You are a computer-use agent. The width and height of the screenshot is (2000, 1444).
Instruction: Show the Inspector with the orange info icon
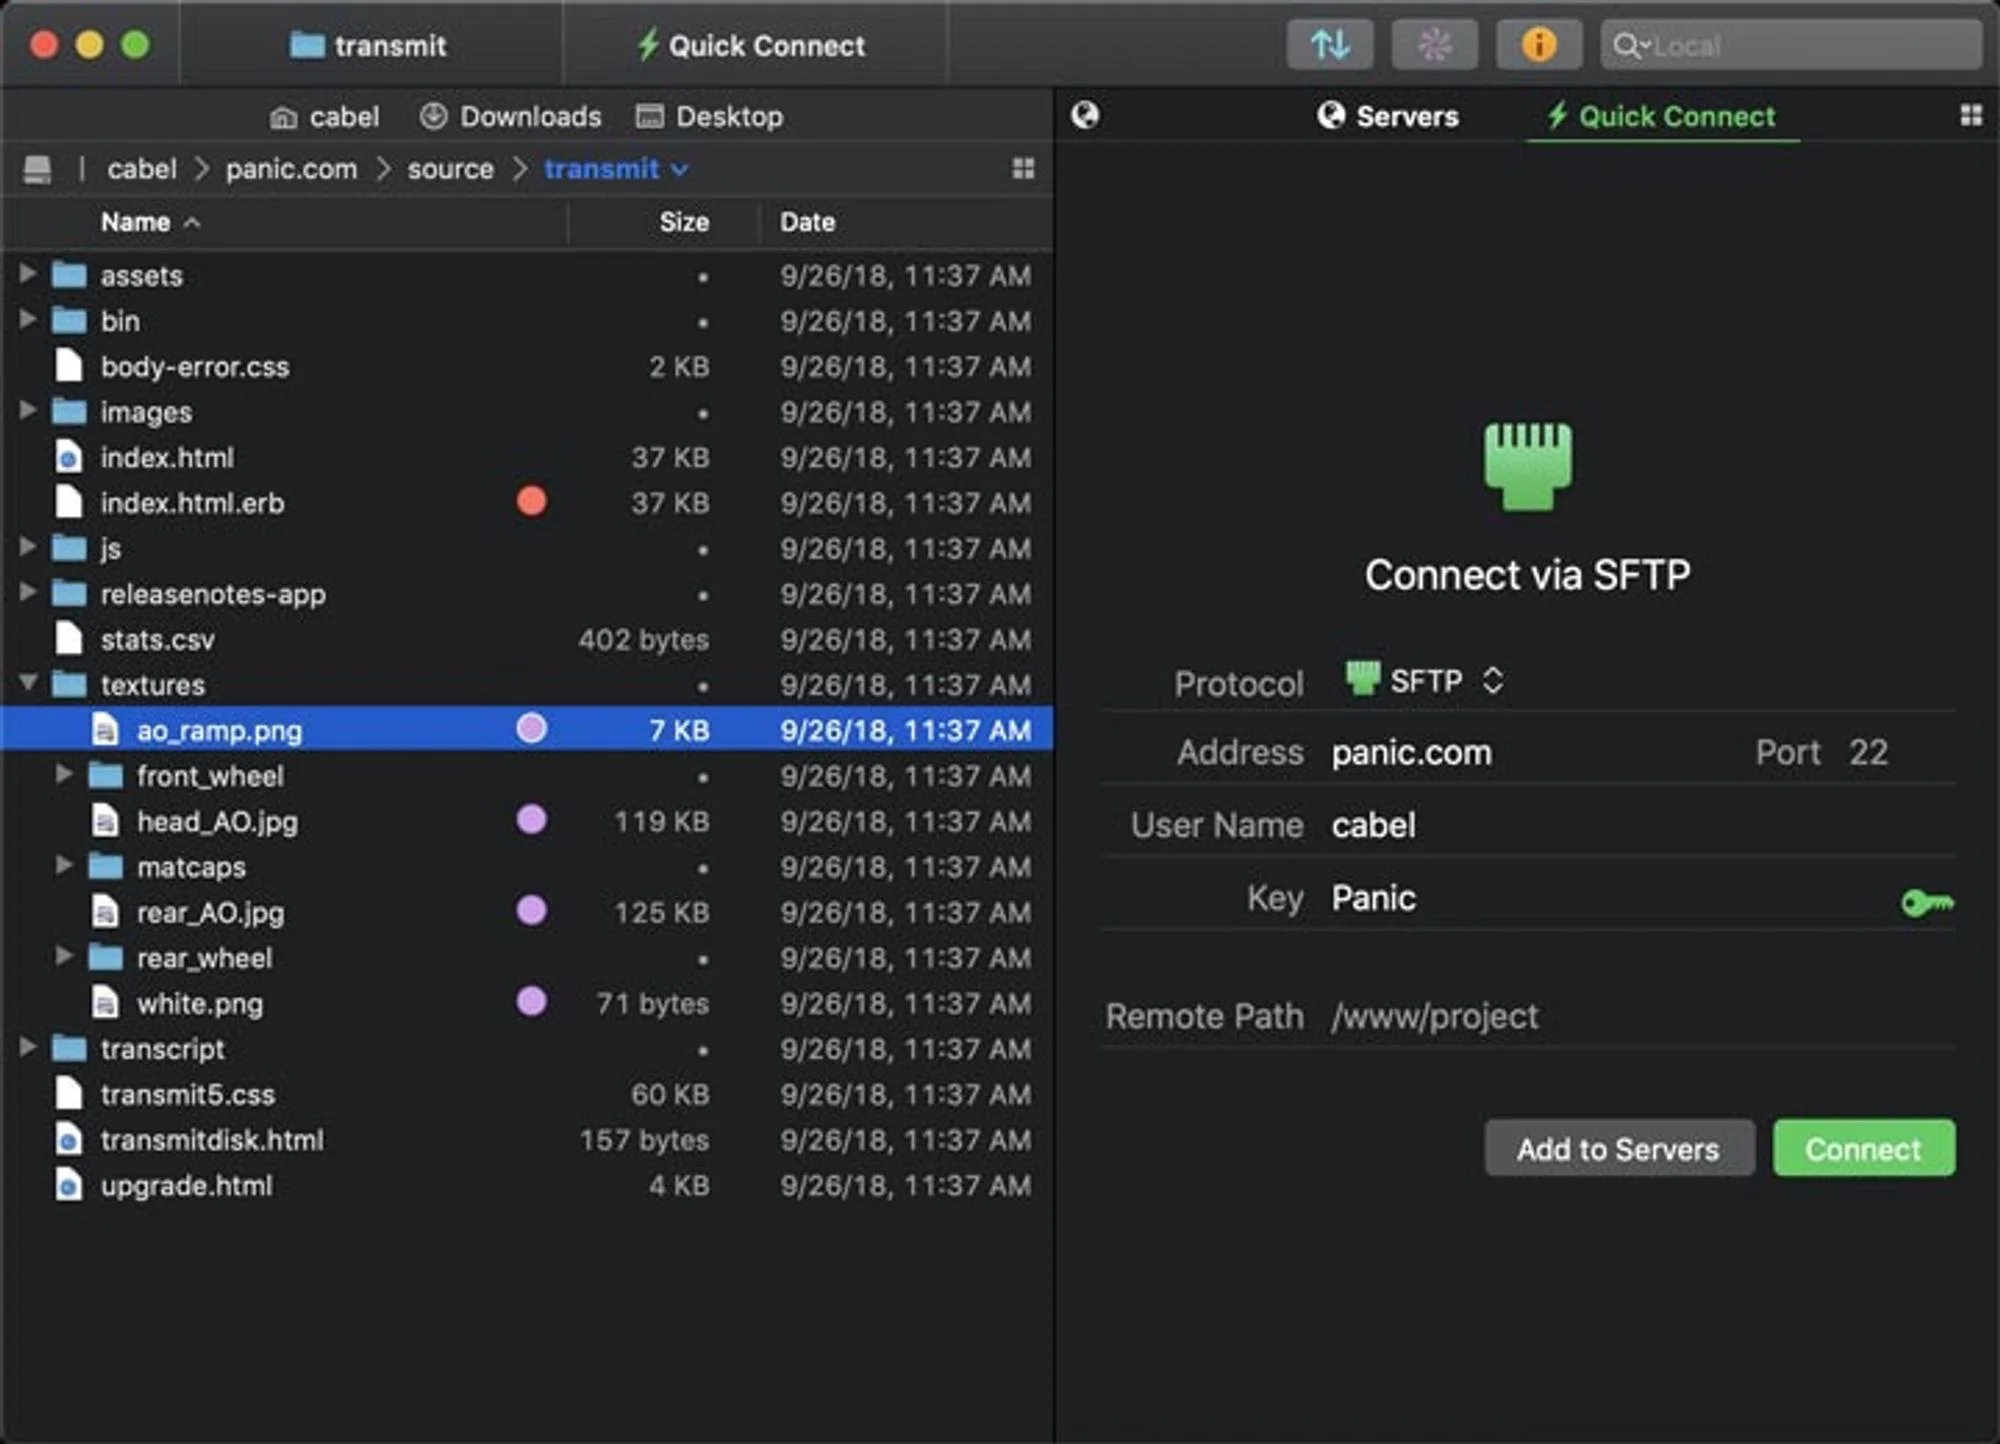coord(1538,44)
